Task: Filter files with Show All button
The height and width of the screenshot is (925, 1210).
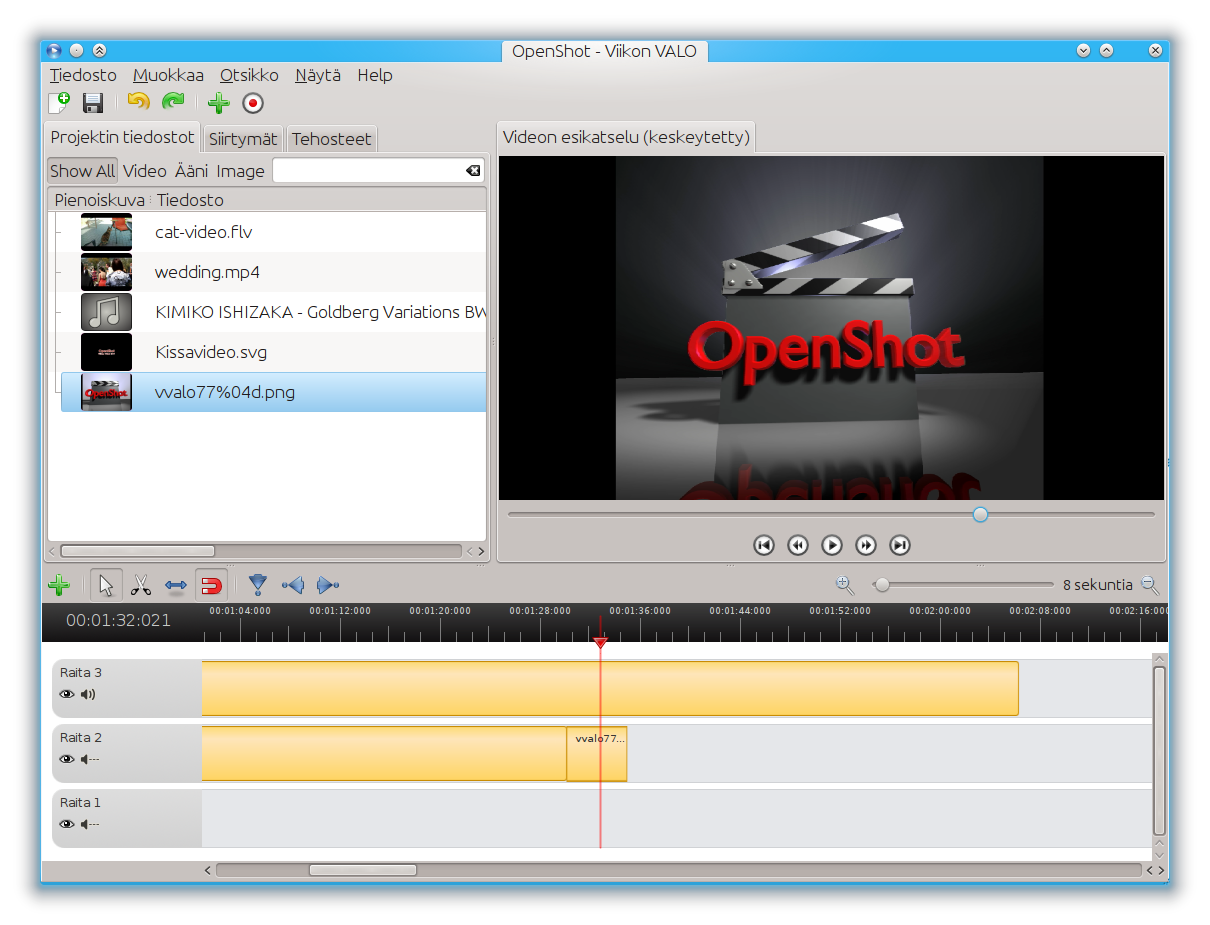Action: tap(83, 171)
